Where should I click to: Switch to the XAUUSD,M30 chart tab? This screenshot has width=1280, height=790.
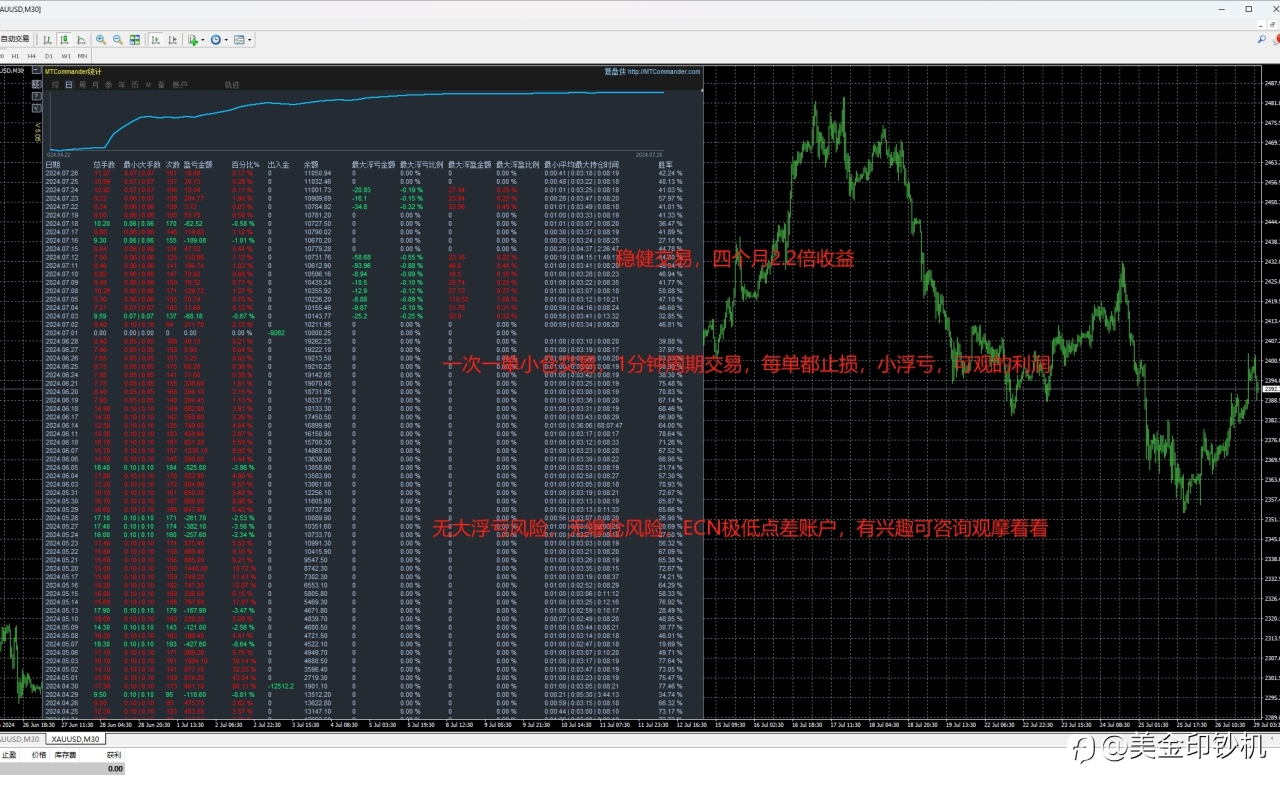pos(76,739)
